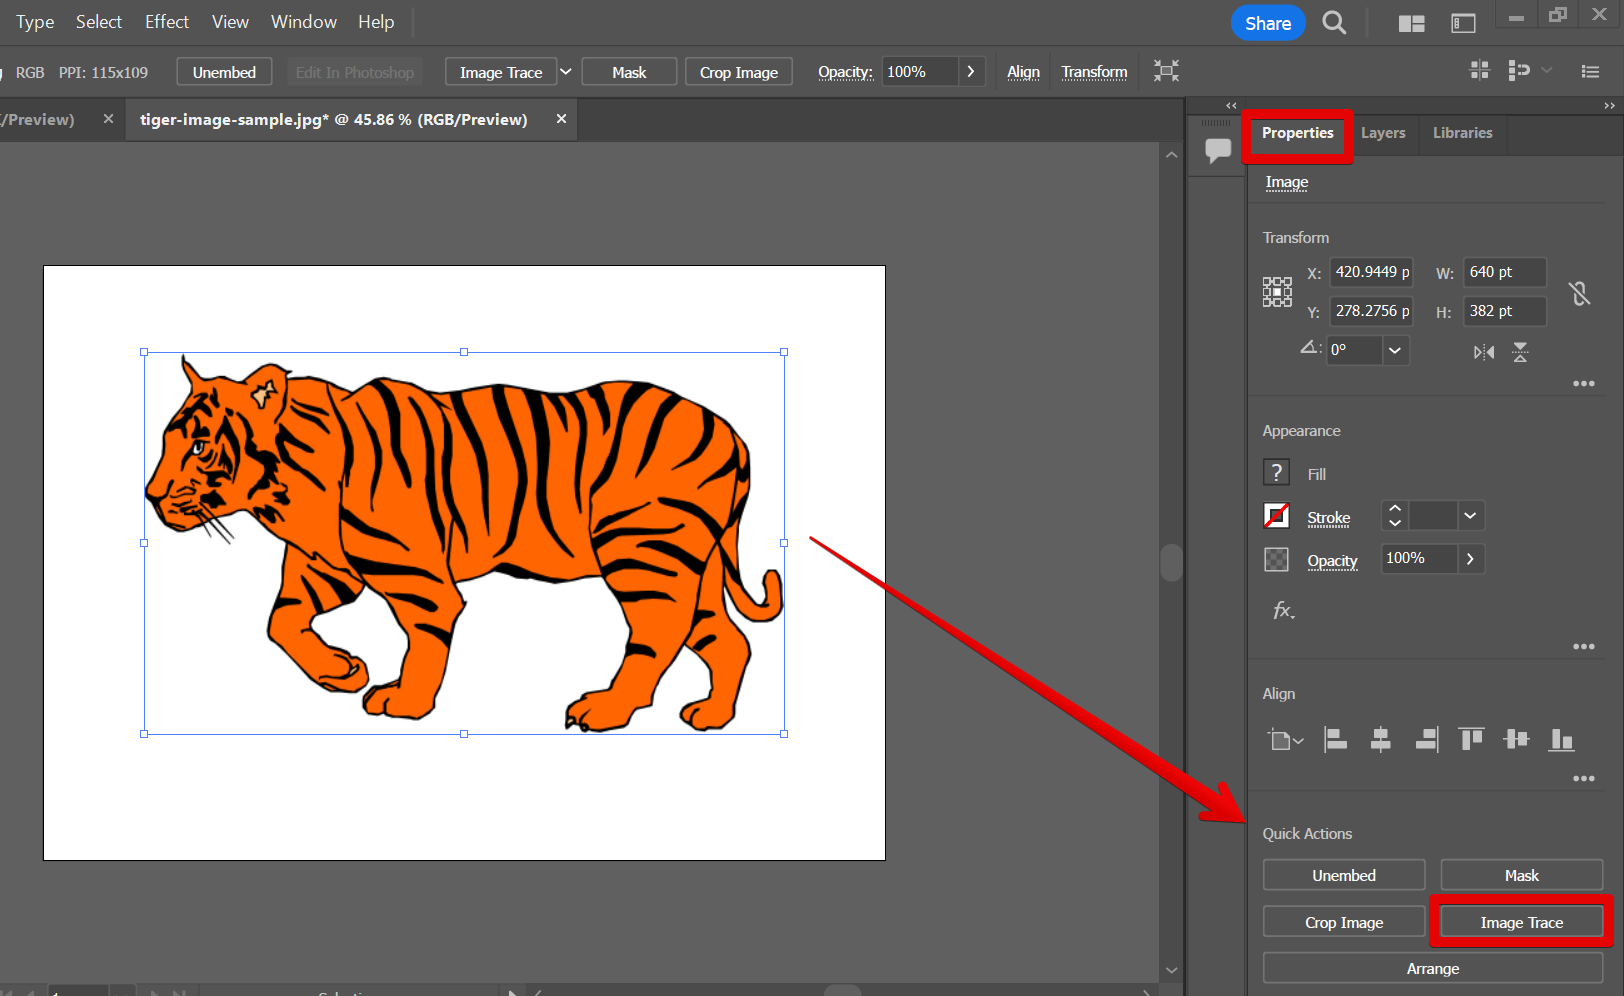Open the Effect menu
This screenshot has height=996, width=1624.
[166, 22]
